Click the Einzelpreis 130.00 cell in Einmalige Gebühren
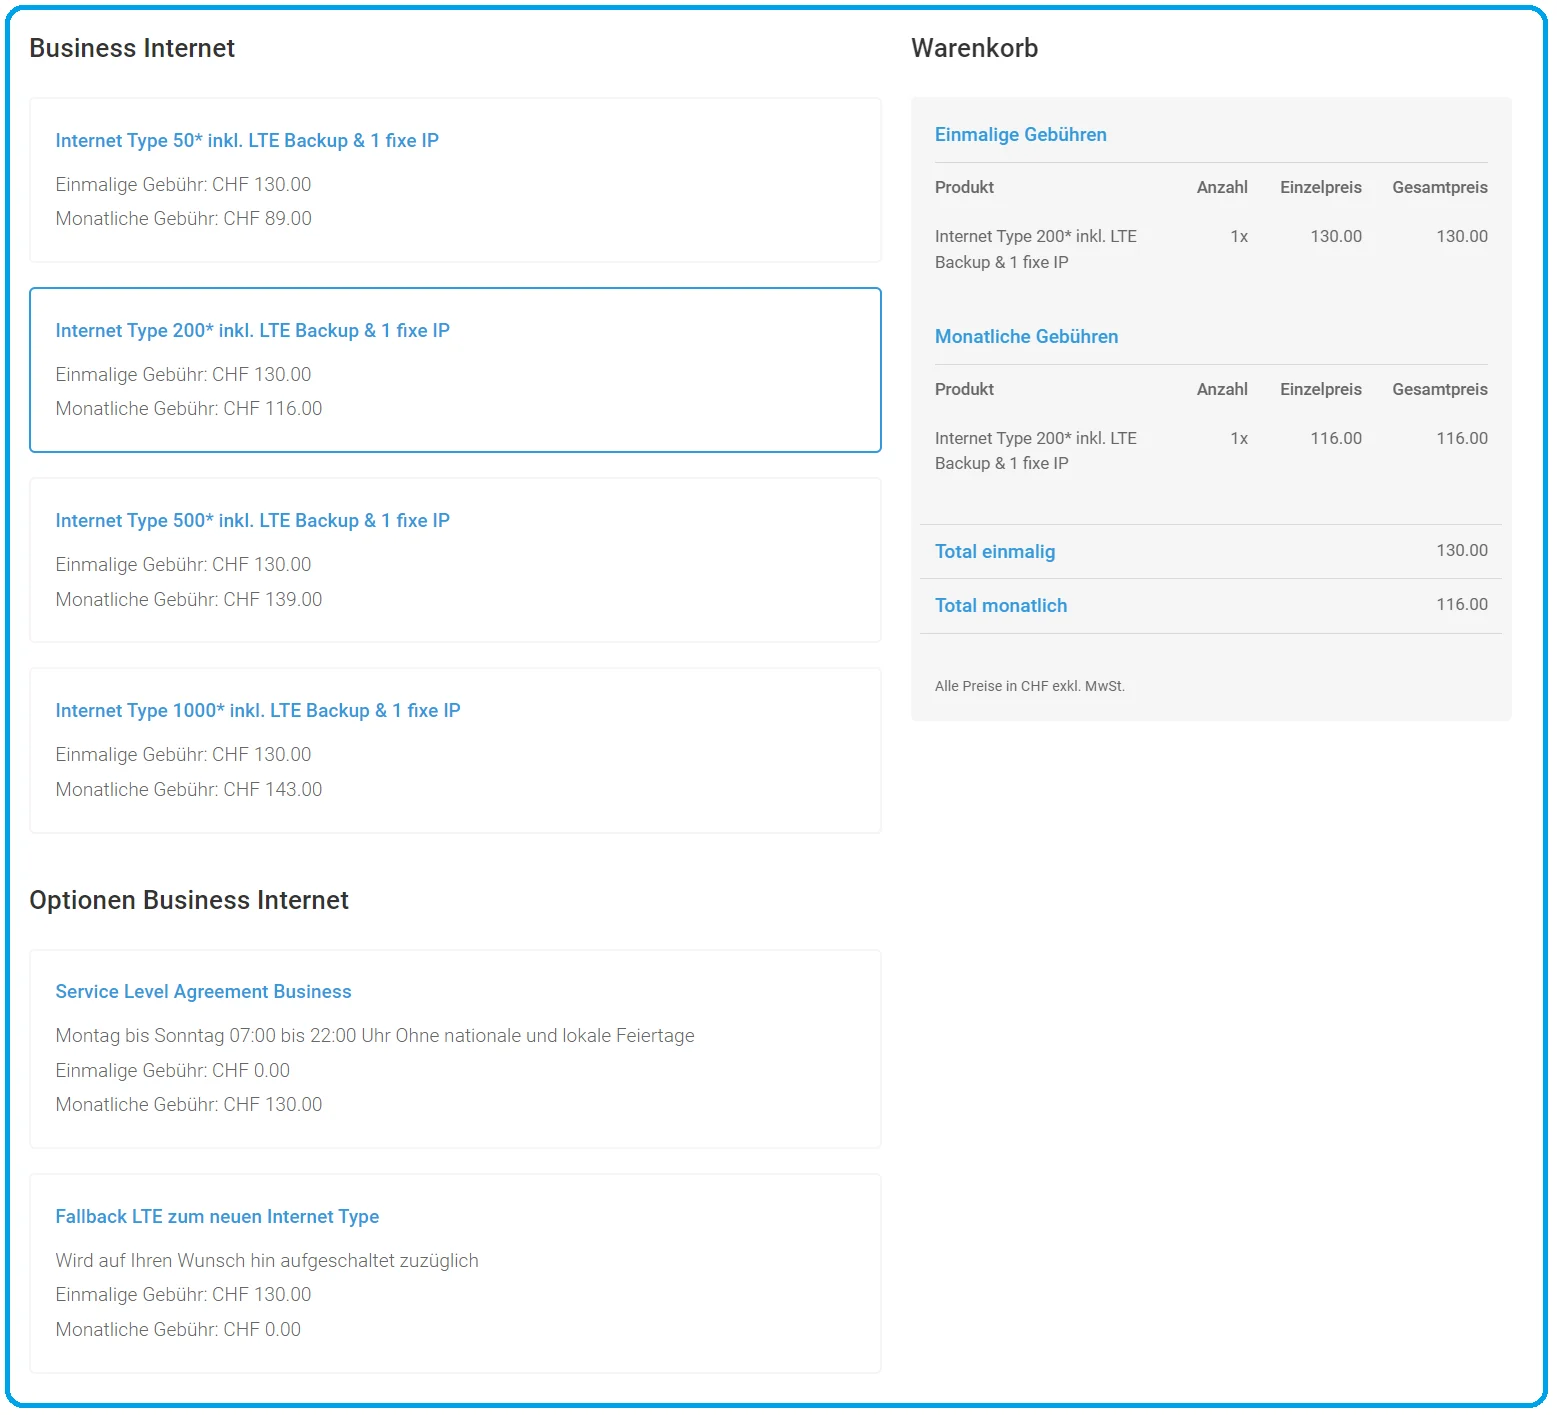Image resolution: width=1557 pixels, height=1415 pixels. click(1336, 237)
